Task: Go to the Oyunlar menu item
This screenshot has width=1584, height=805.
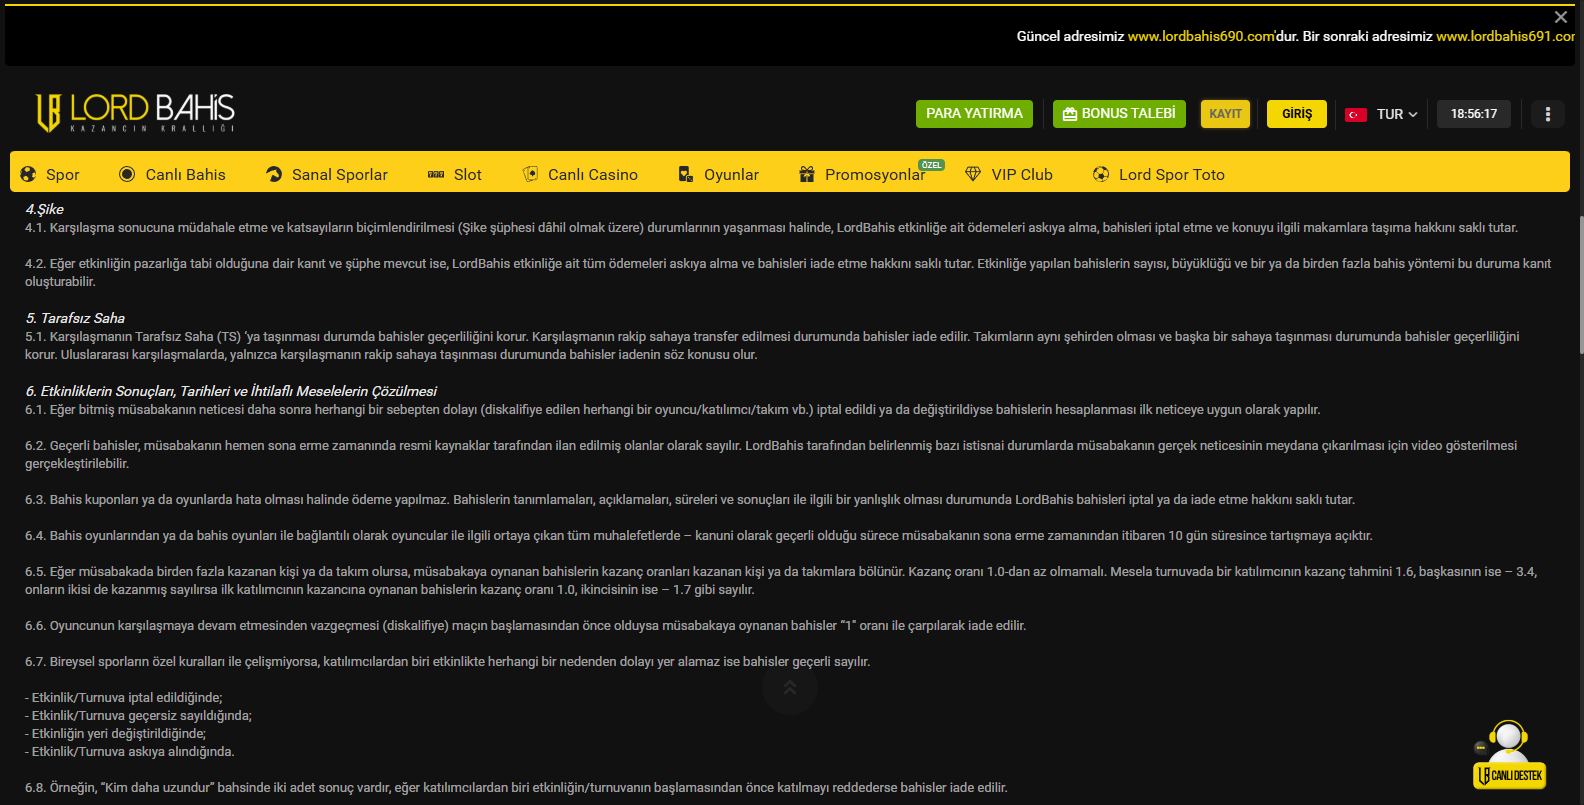Action: click(x=719, y=174)
